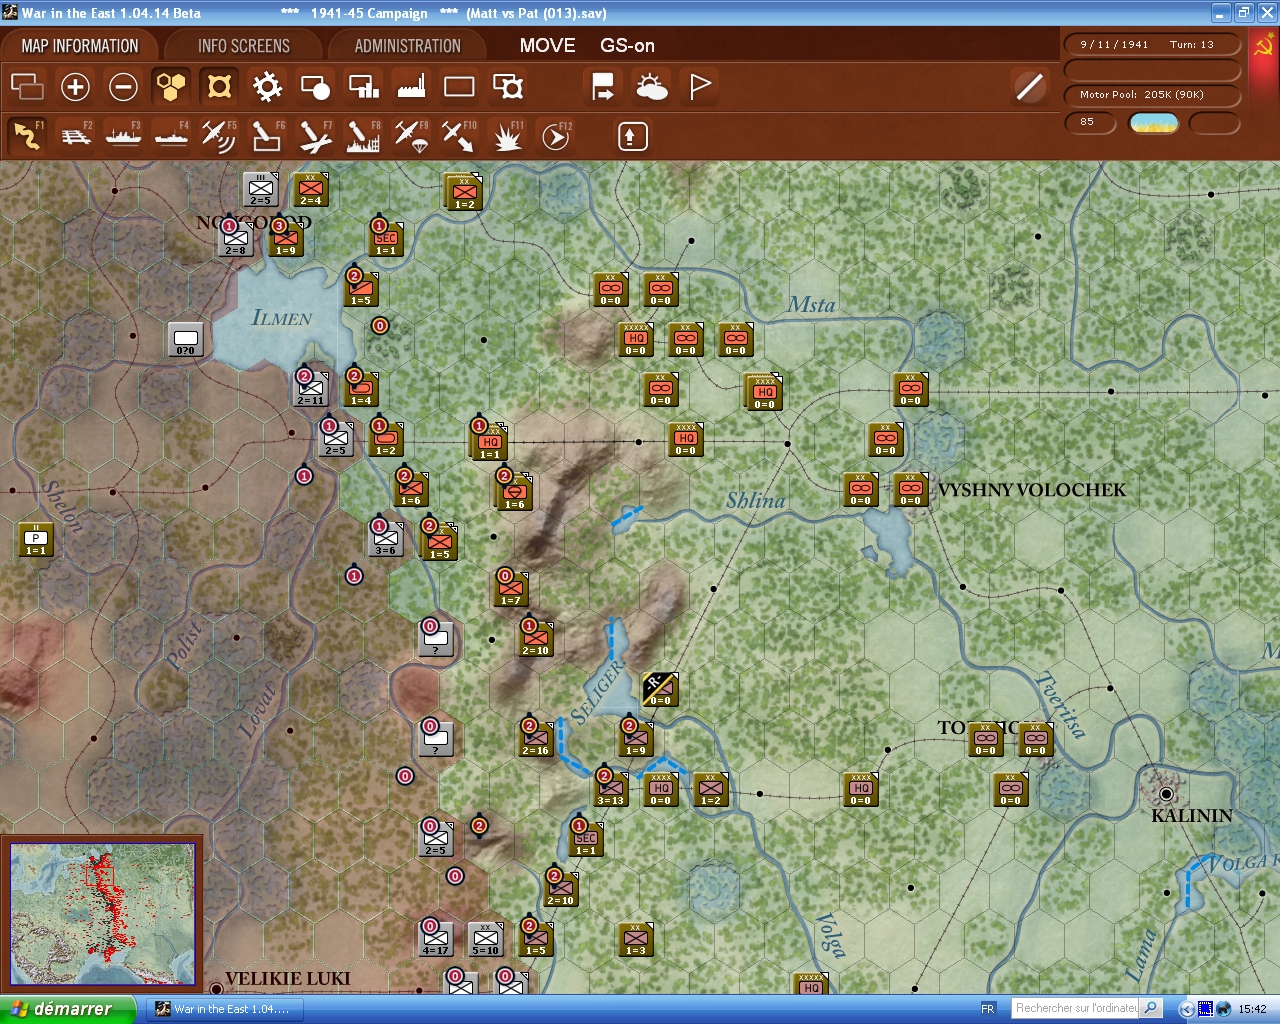This screenshot has width=1280, height=1024.
Task: Select the unit counter labeled 3=13
Action: coord(611,789)
